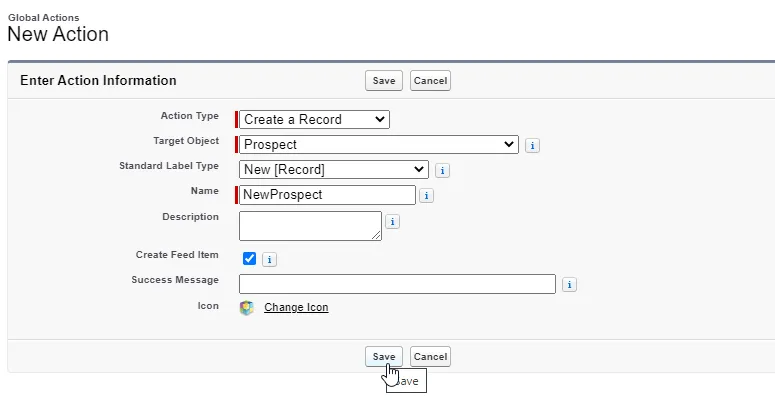This screenshot has height=410, width=775.
Task: Open the Standard Label Type dropdown
Action: pos(334,170)
